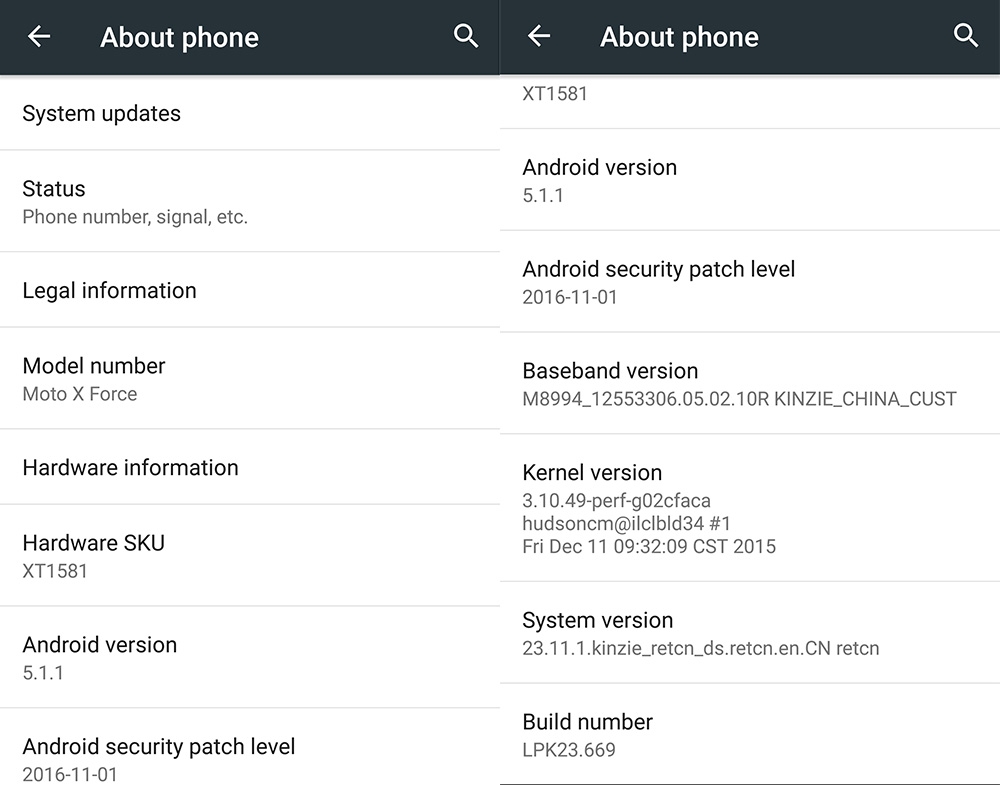This screenshot has width=1000, height=785.
Task: Open System updates
Action: click(x=249, y=114)
